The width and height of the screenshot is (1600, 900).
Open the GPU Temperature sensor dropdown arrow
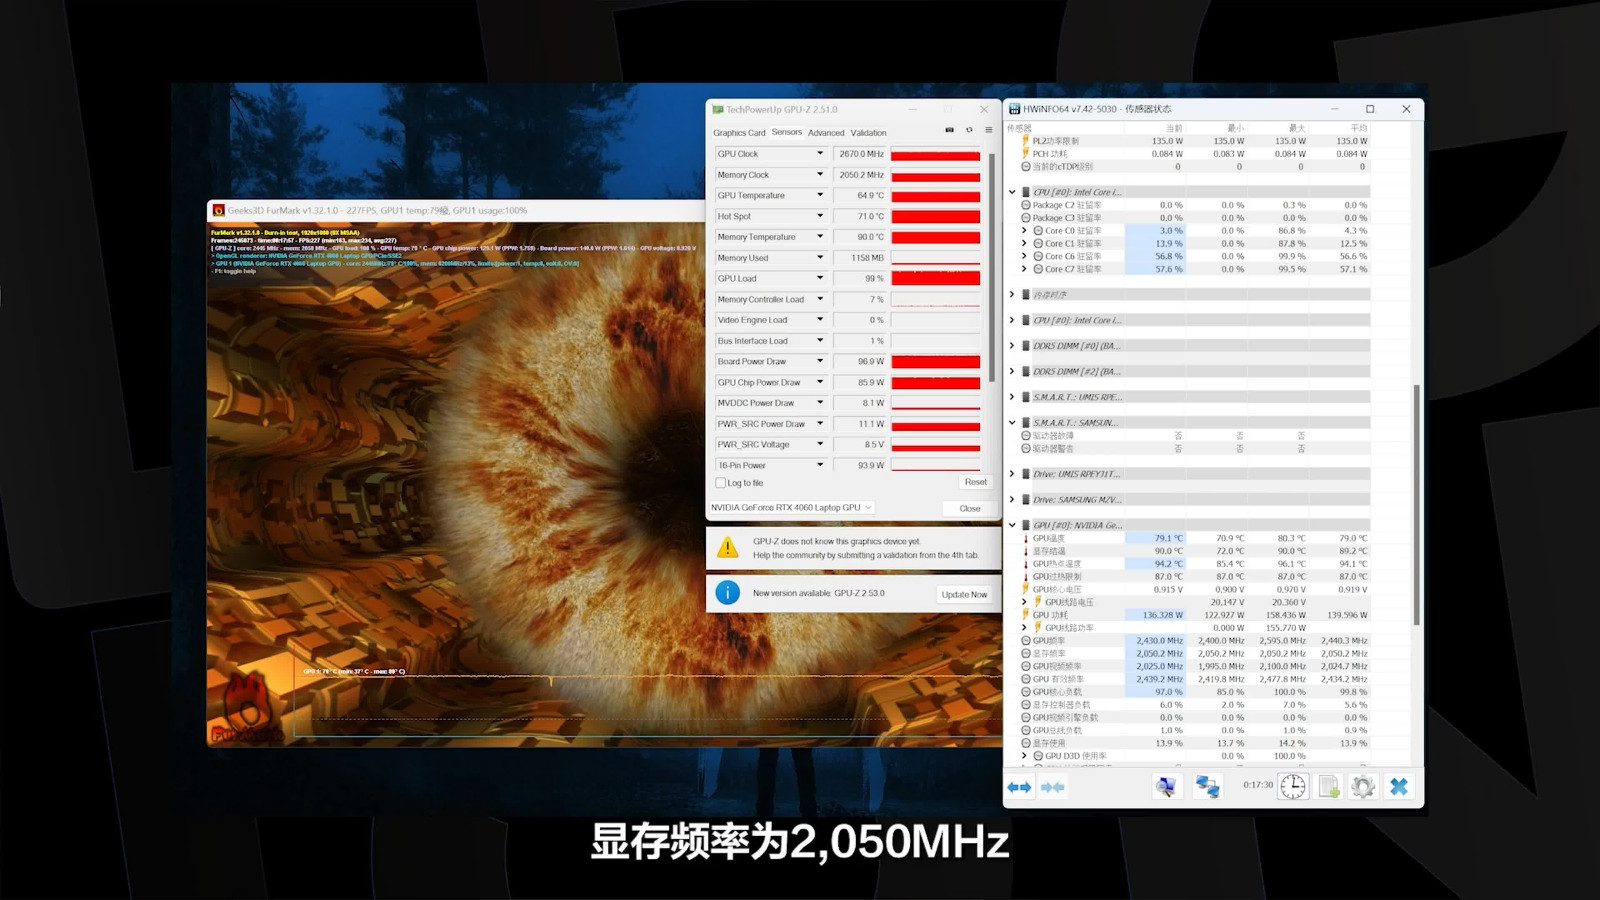click(x=820, y=195)
